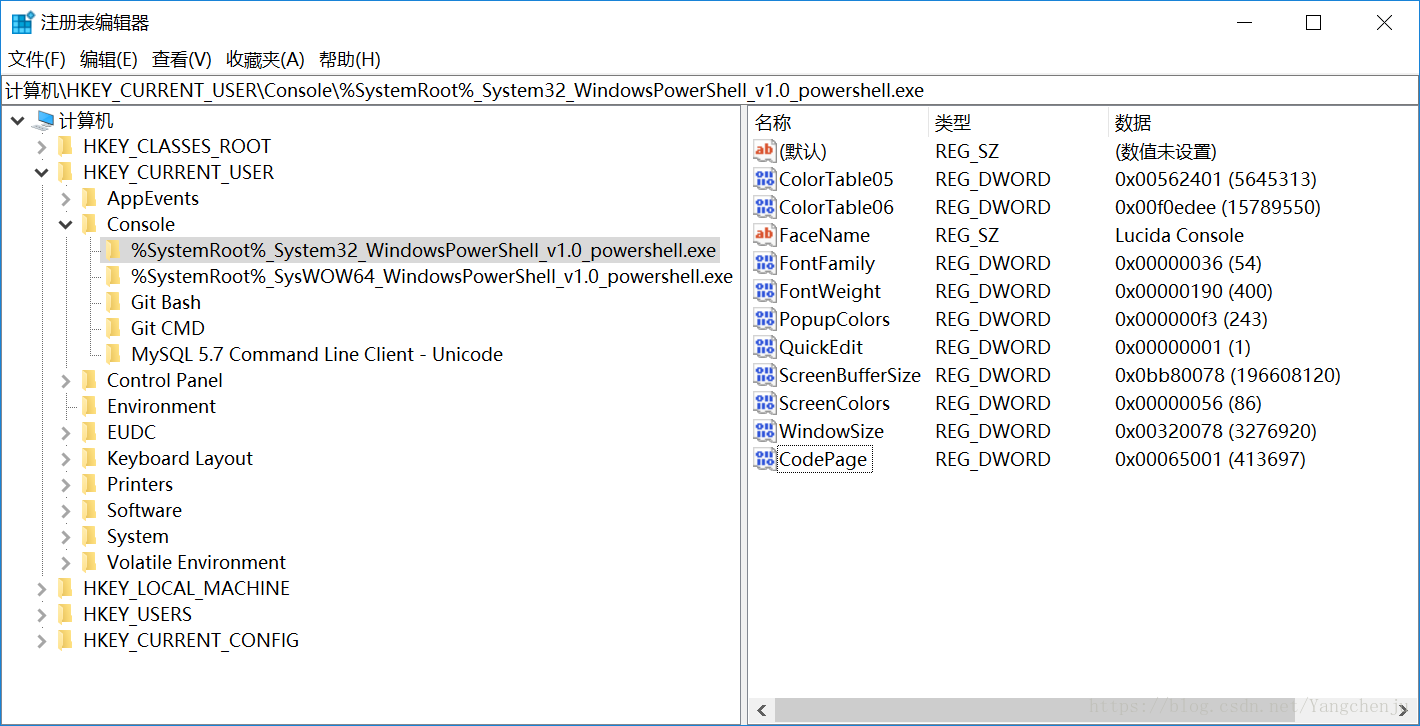Click the horizontal scrollbar left arrow
The image size is (1420, 726).
coord(761,710)
